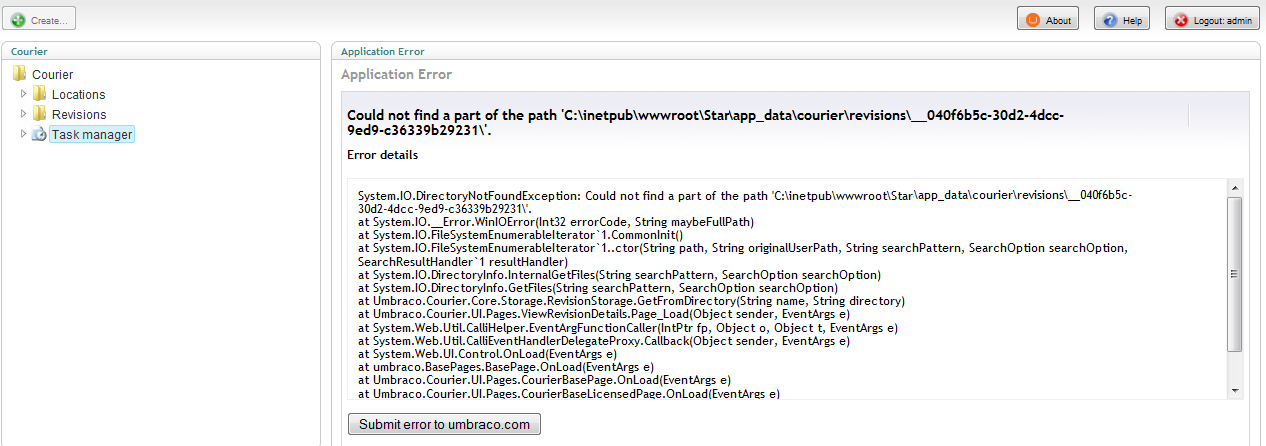
Task: Click the System.Web.UI.Control.OnLoad line
Action: pyautogui.click(x=487, y=353)
